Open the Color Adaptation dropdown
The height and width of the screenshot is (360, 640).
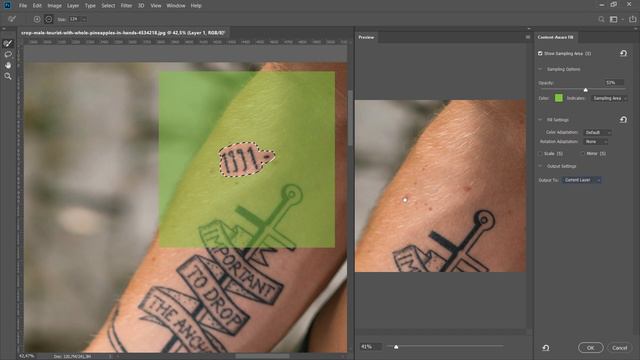tap(597, 132)
